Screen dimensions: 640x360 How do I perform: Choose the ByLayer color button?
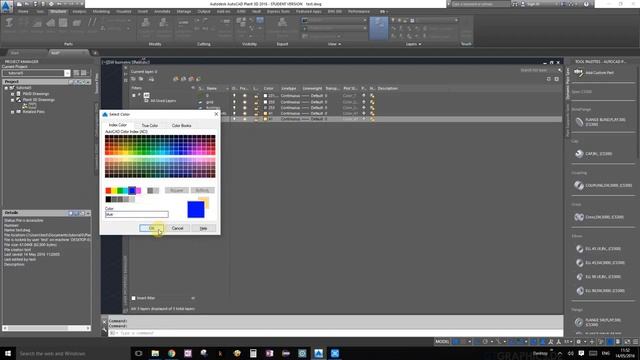[x=176, y=191]
